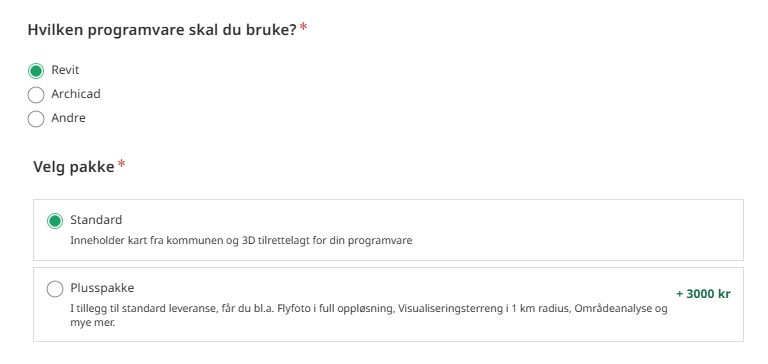Select the Standard package radio button
The height and width of the screenshot is (364, 768).
tap(55, 221)
